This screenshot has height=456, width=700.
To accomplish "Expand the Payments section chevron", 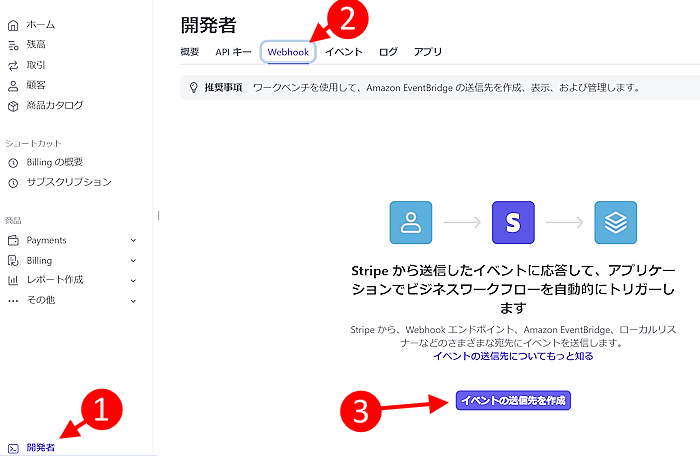I will click(x=133, y=240).
